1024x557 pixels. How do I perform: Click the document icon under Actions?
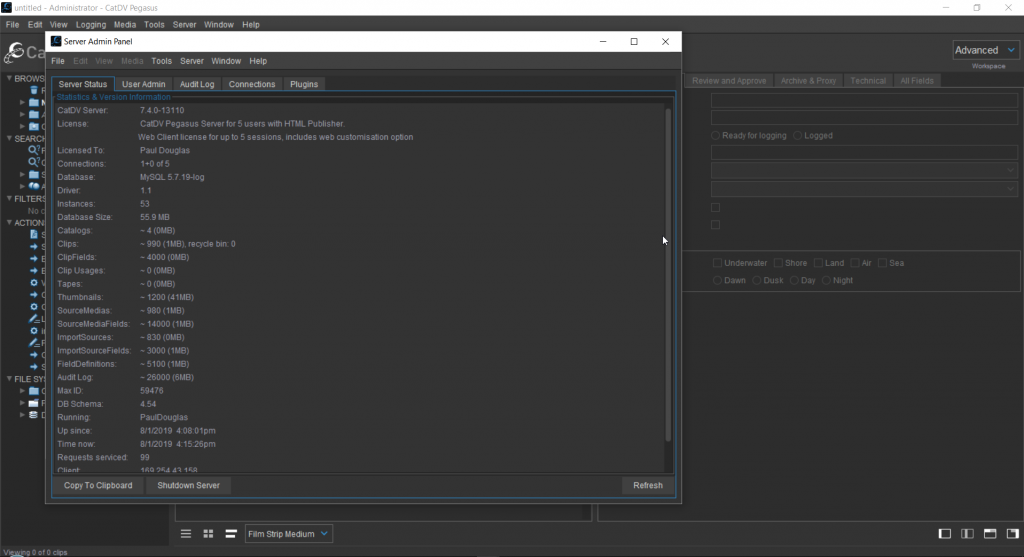(x=34, y=234)
